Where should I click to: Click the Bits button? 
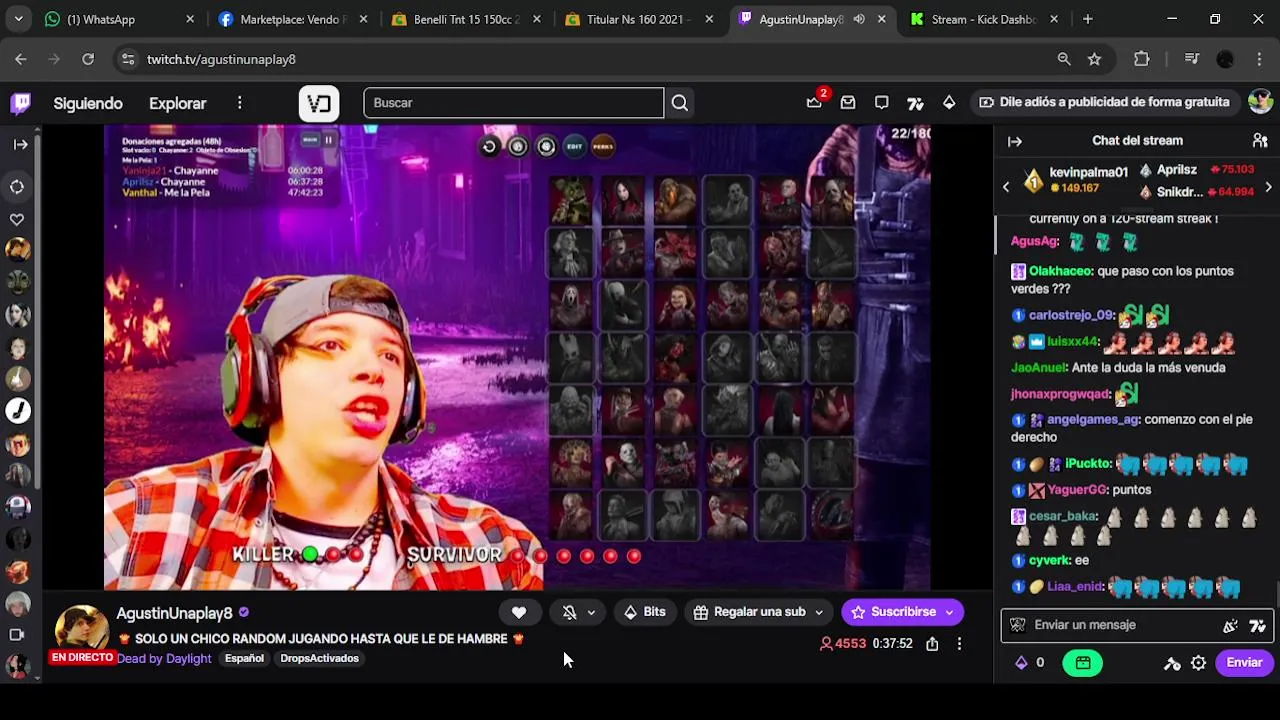click(x=644, y=612)
